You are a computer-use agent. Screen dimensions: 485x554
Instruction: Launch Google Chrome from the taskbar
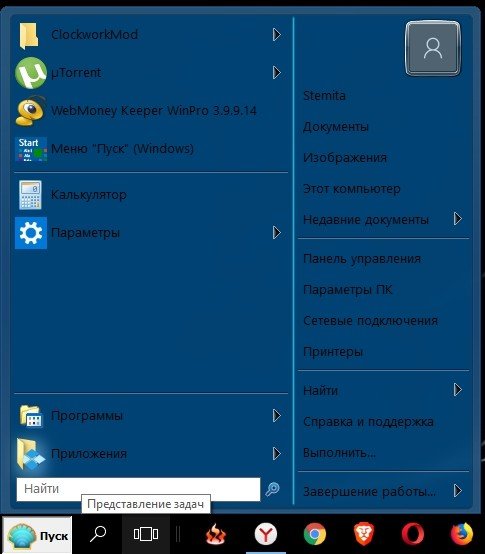(314, 534)
